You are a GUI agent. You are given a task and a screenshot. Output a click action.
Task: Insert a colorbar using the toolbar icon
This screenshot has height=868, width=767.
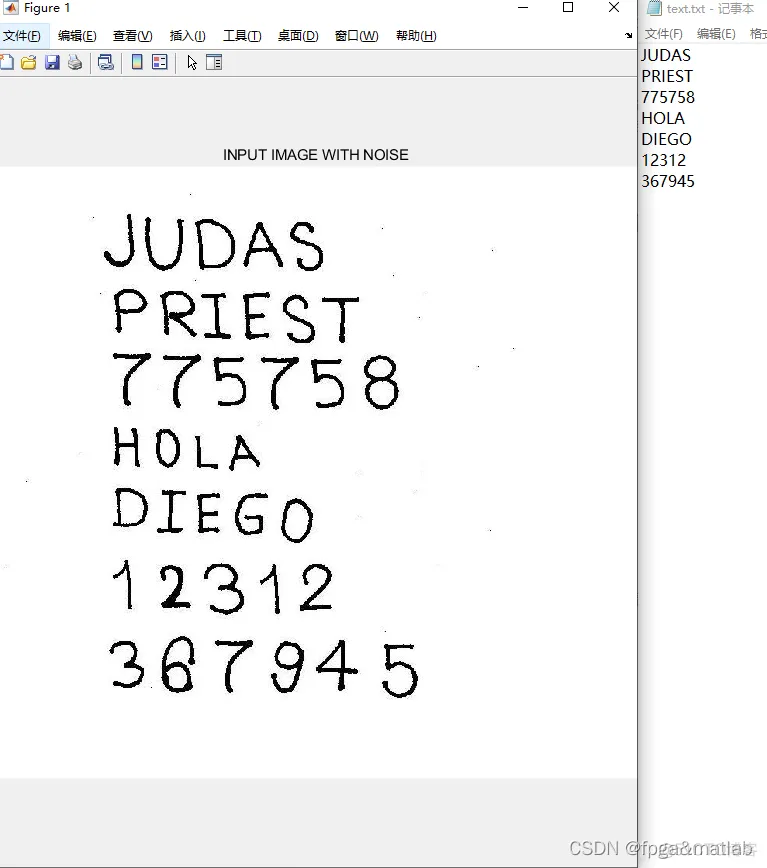pyautogui.click(x=137, y=62)
